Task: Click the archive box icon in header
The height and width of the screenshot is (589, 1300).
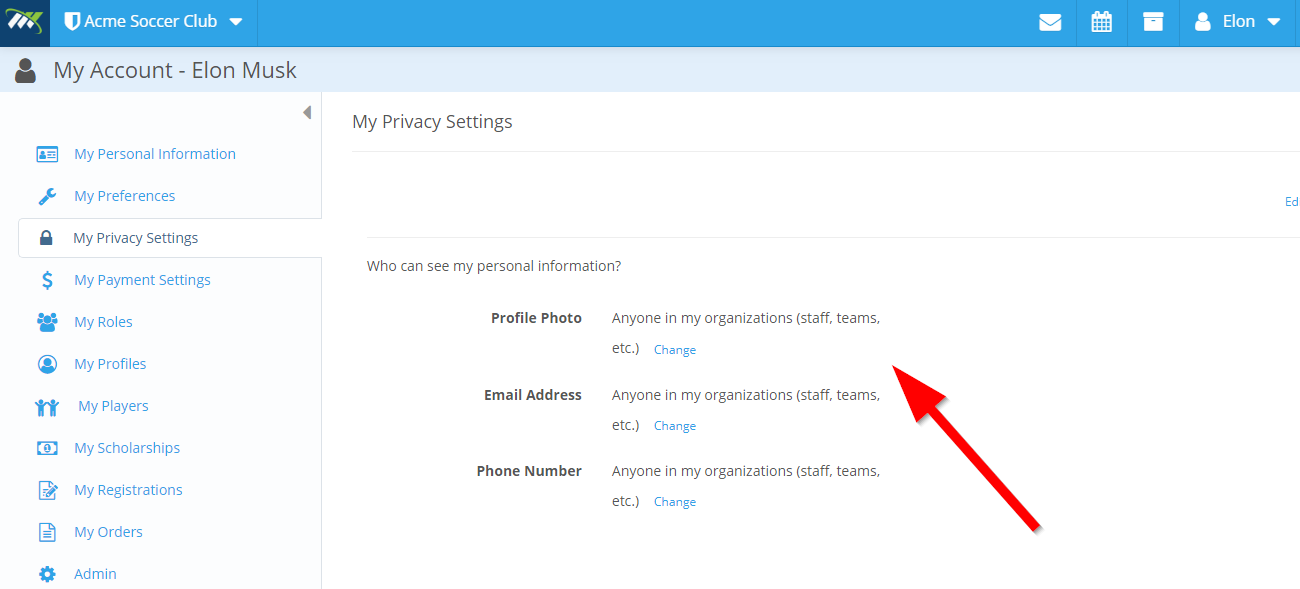Action: point(1153,22)
